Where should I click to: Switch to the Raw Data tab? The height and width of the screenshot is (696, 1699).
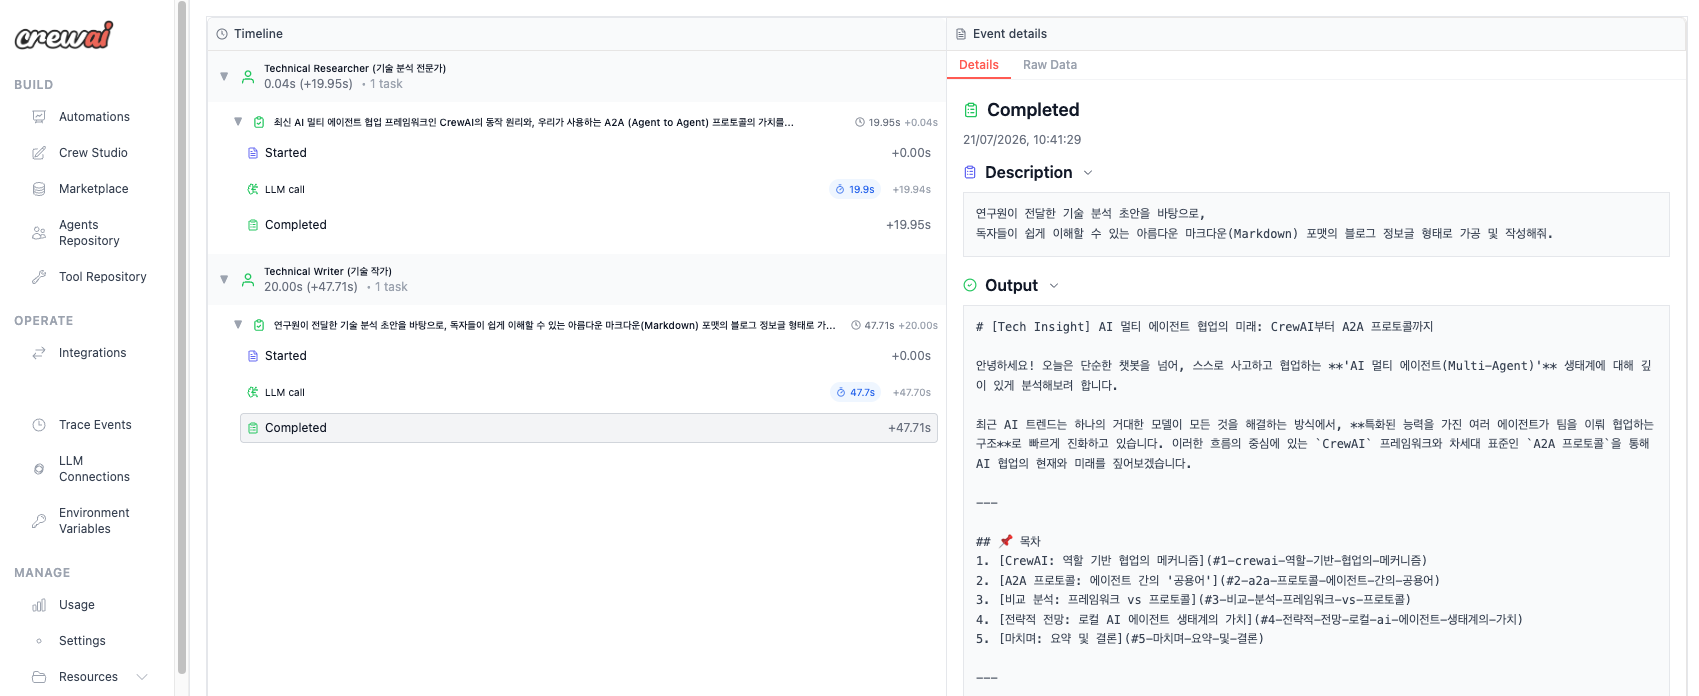click(1050, 65)
